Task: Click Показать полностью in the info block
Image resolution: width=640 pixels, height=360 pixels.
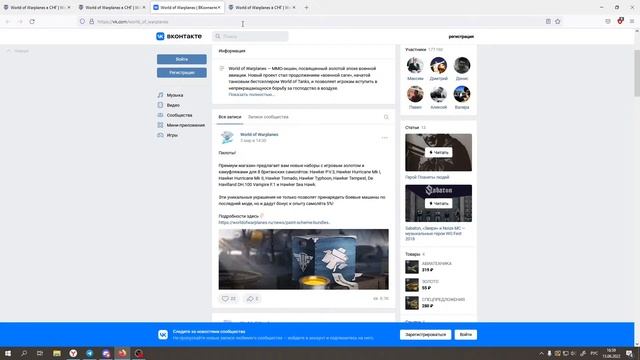Action: click(251, 94)
